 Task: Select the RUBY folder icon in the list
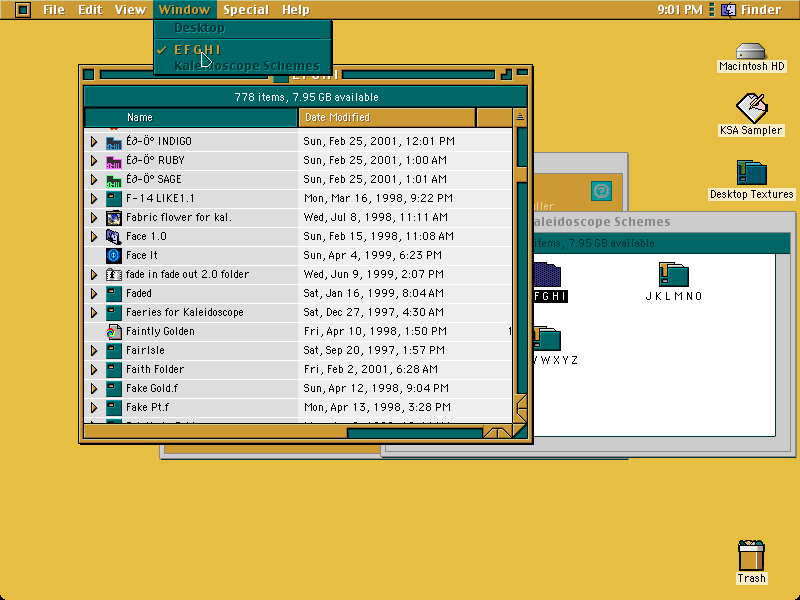click(113, 161)
